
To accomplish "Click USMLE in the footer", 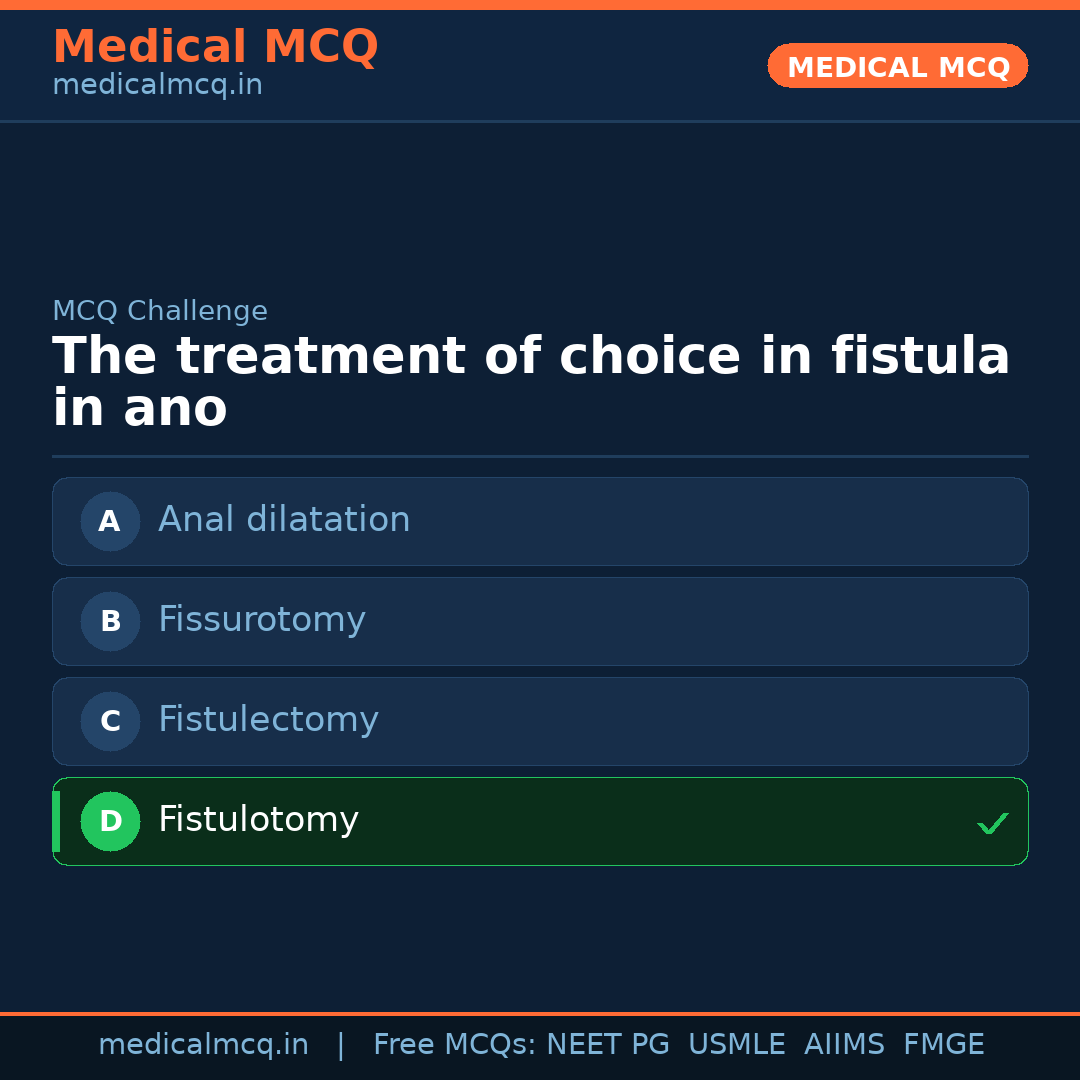I will pos(736,1045).
